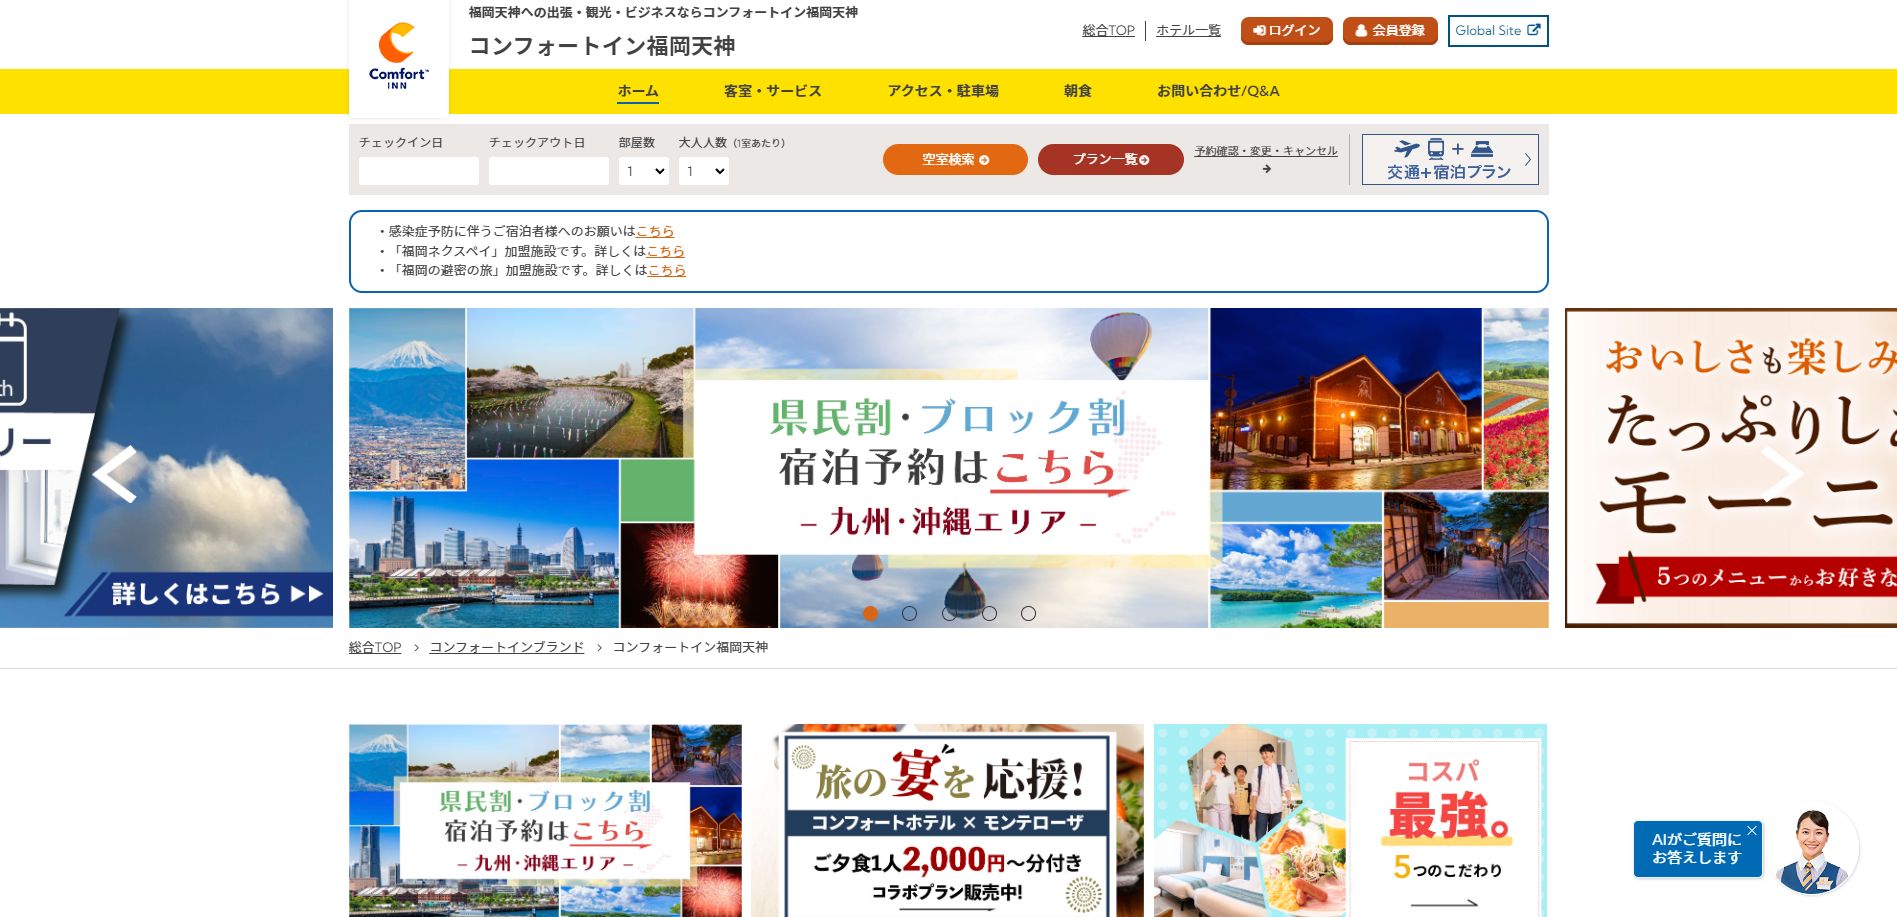
Task: Click the チェックアウト日 input field
Action: click(x=549, y=171)
